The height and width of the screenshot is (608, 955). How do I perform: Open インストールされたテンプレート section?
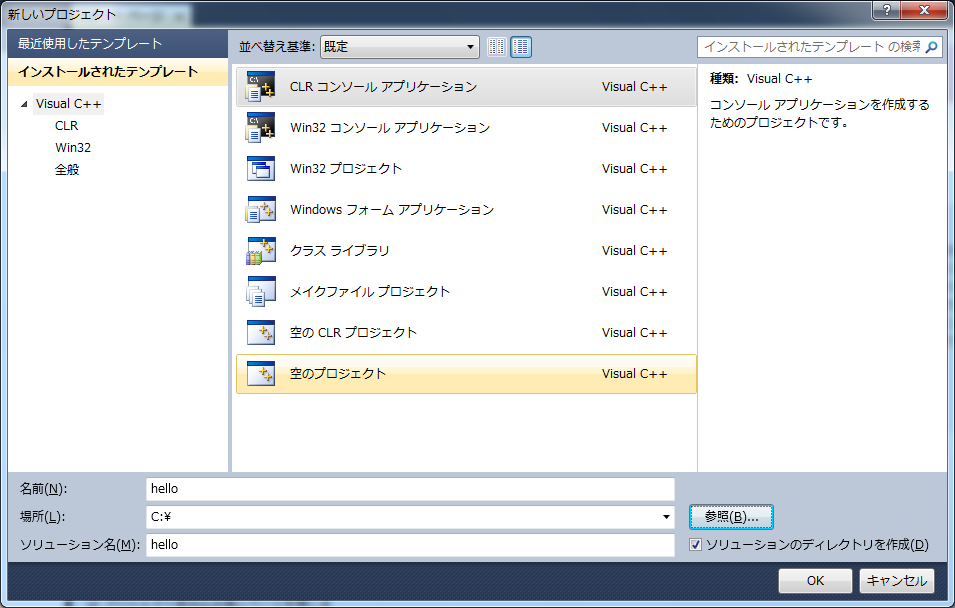point(118,72)
